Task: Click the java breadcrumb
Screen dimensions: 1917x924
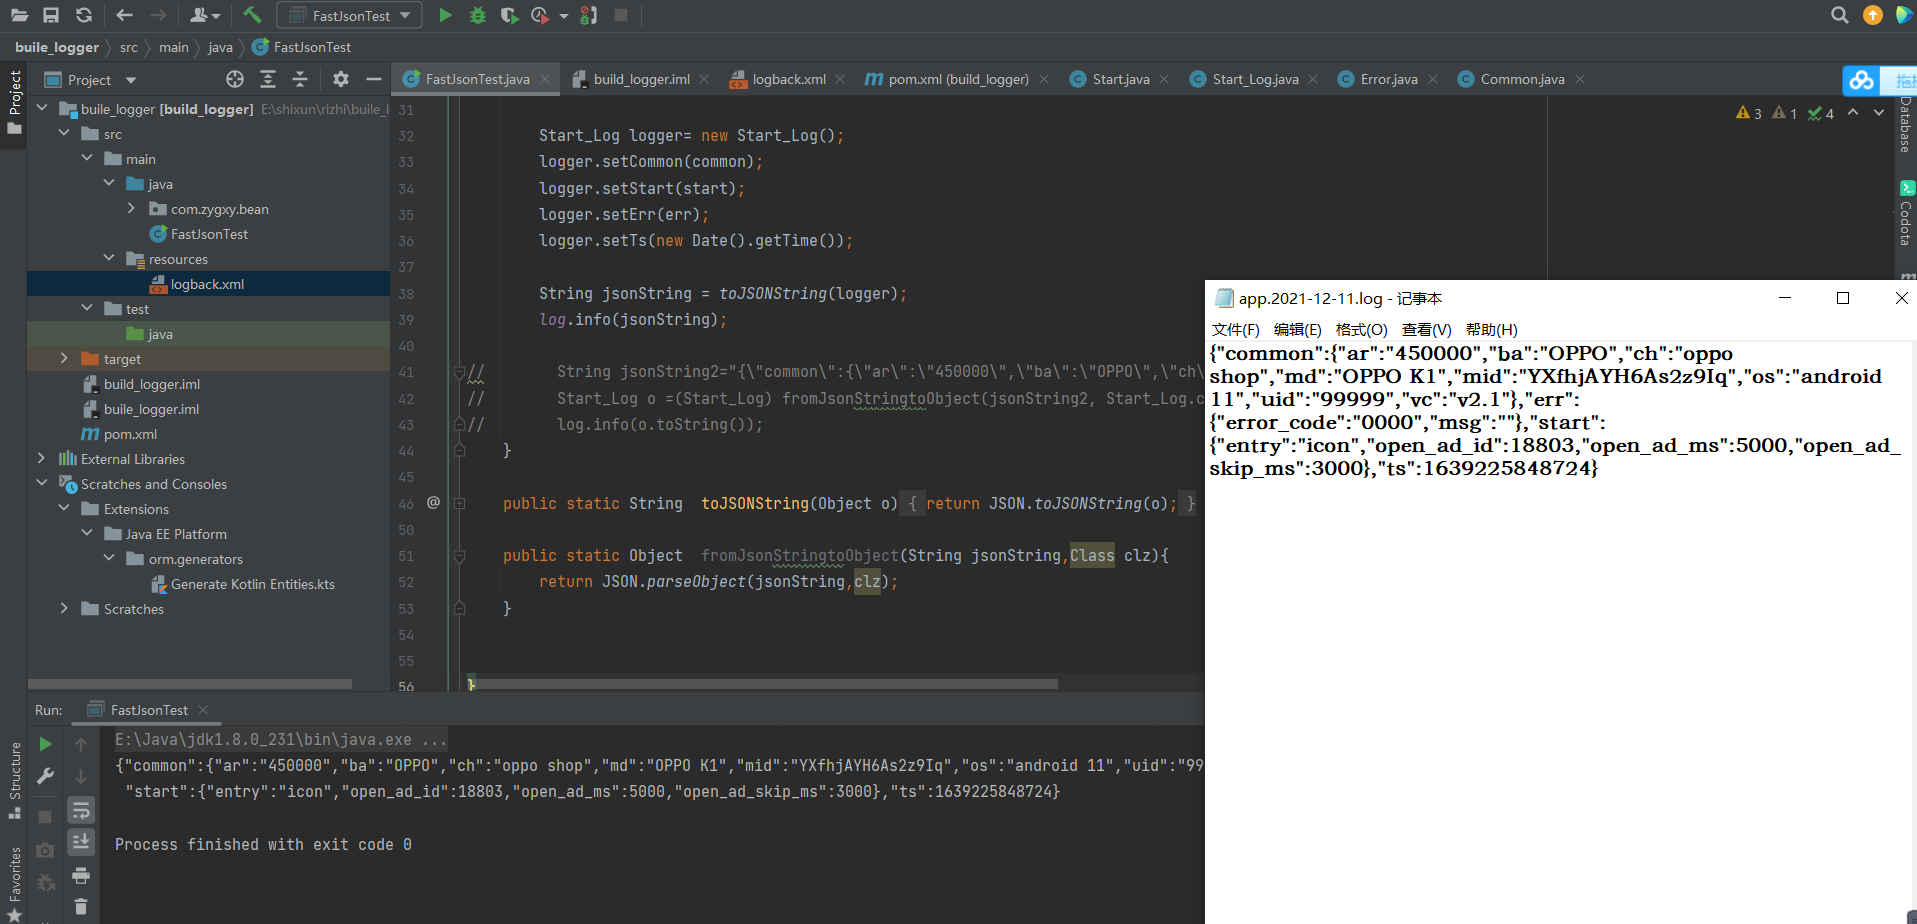Action: tap(220, 47)
